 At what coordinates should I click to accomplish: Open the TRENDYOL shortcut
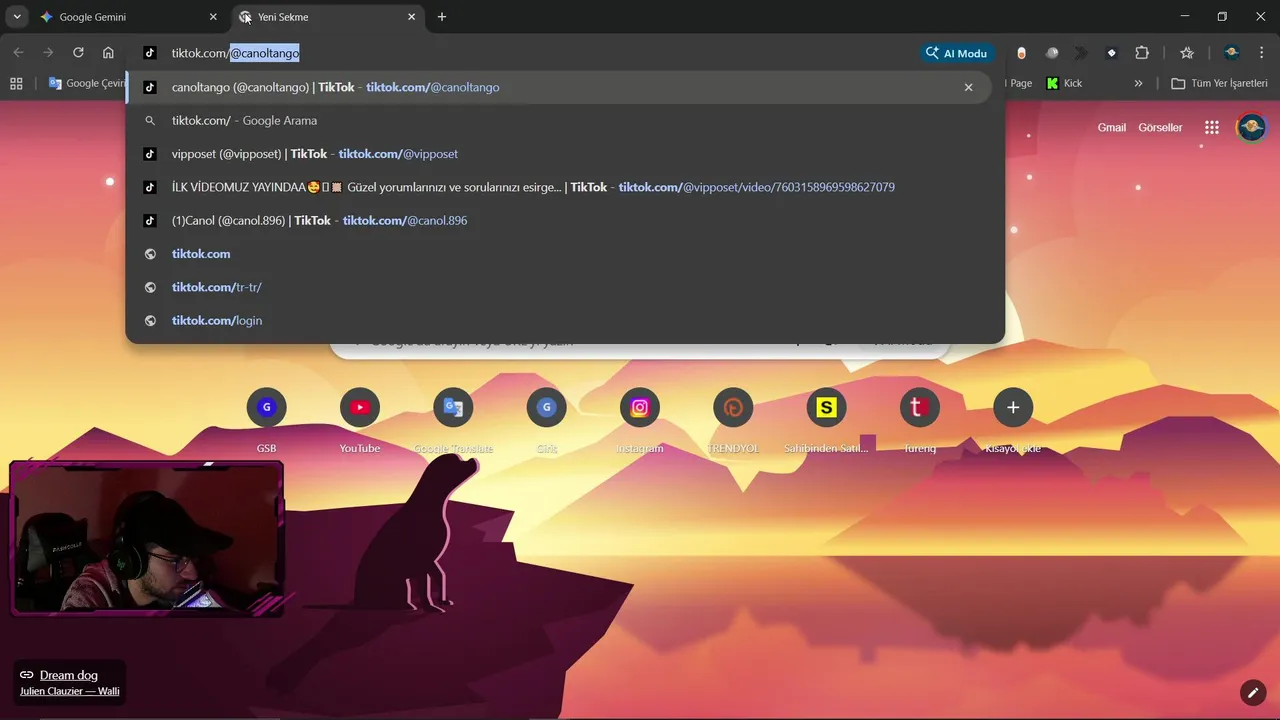coord(733,420)
